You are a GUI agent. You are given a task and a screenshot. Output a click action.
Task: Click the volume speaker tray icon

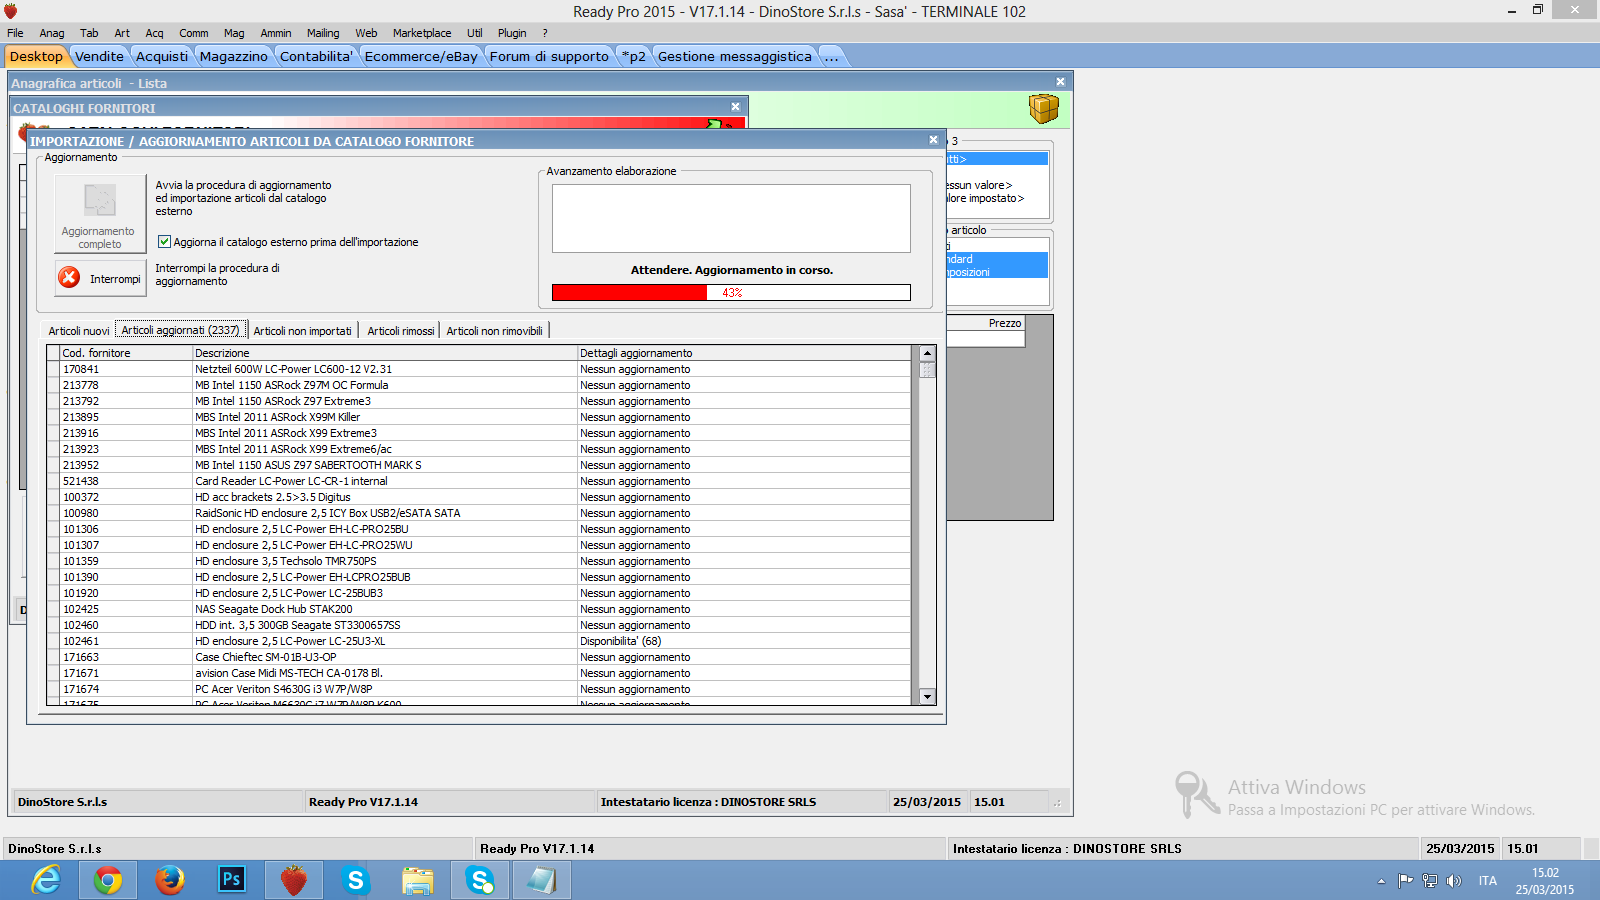(x=1454, y=881)
